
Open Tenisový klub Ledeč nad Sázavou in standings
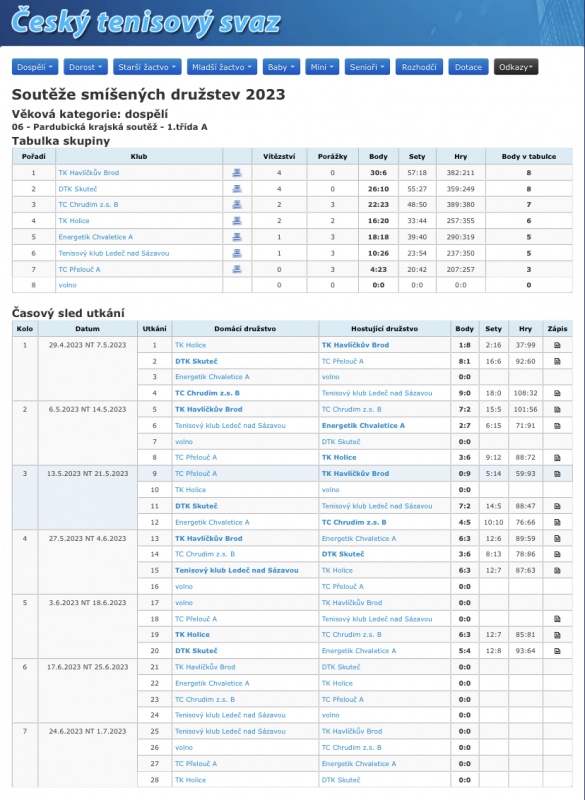tap(114, 253)
